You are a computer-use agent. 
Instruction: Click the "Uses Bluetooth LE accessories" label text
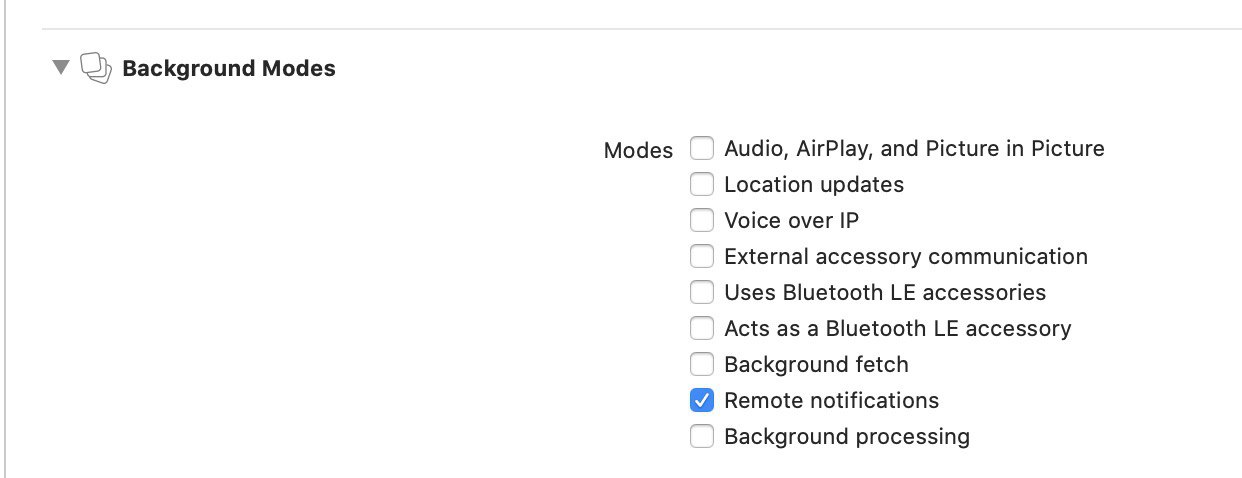click(x=885, y=293)
